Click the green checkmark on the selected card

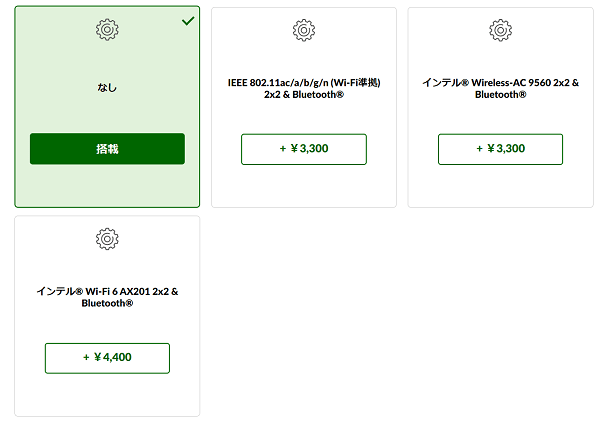pos(188,21)
